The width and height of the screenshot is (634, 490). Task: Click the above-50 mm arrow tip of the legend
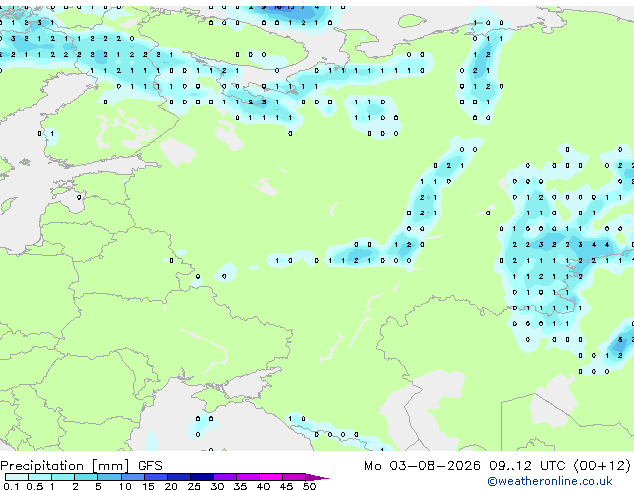pyautogui.click(x=317, y=477)
